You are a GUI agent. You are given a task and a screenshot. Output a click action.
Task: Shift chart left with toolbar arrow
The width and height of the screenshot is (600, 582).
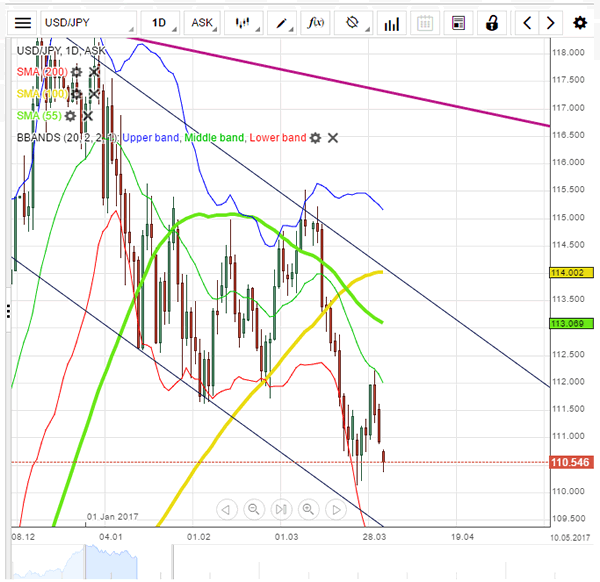[527, 23]
